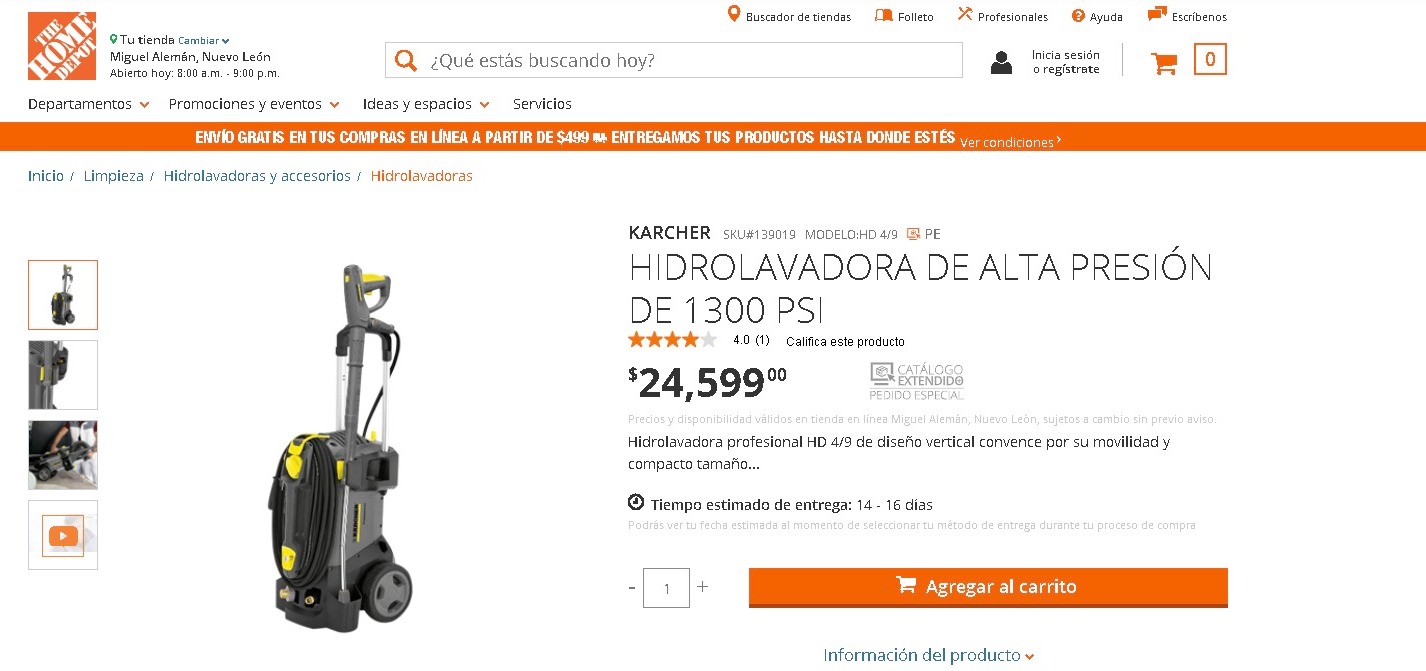Open the Ideas y espacios menu
This screenshot has width=1426, height=671.
[426, 104]
